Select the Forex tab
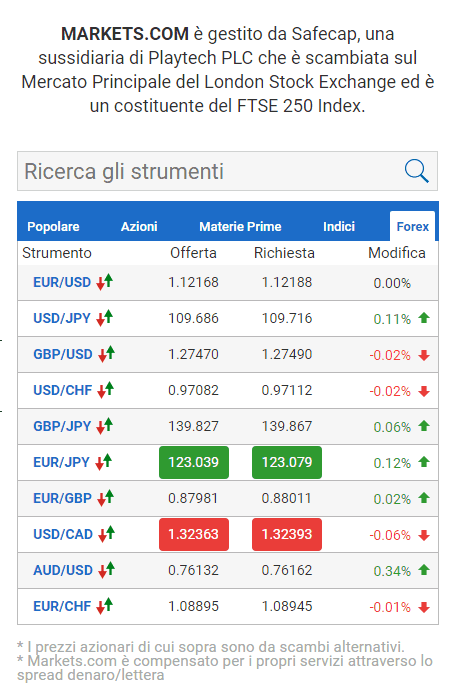This screenshot has height=698, width=456. tap(412, 226)
